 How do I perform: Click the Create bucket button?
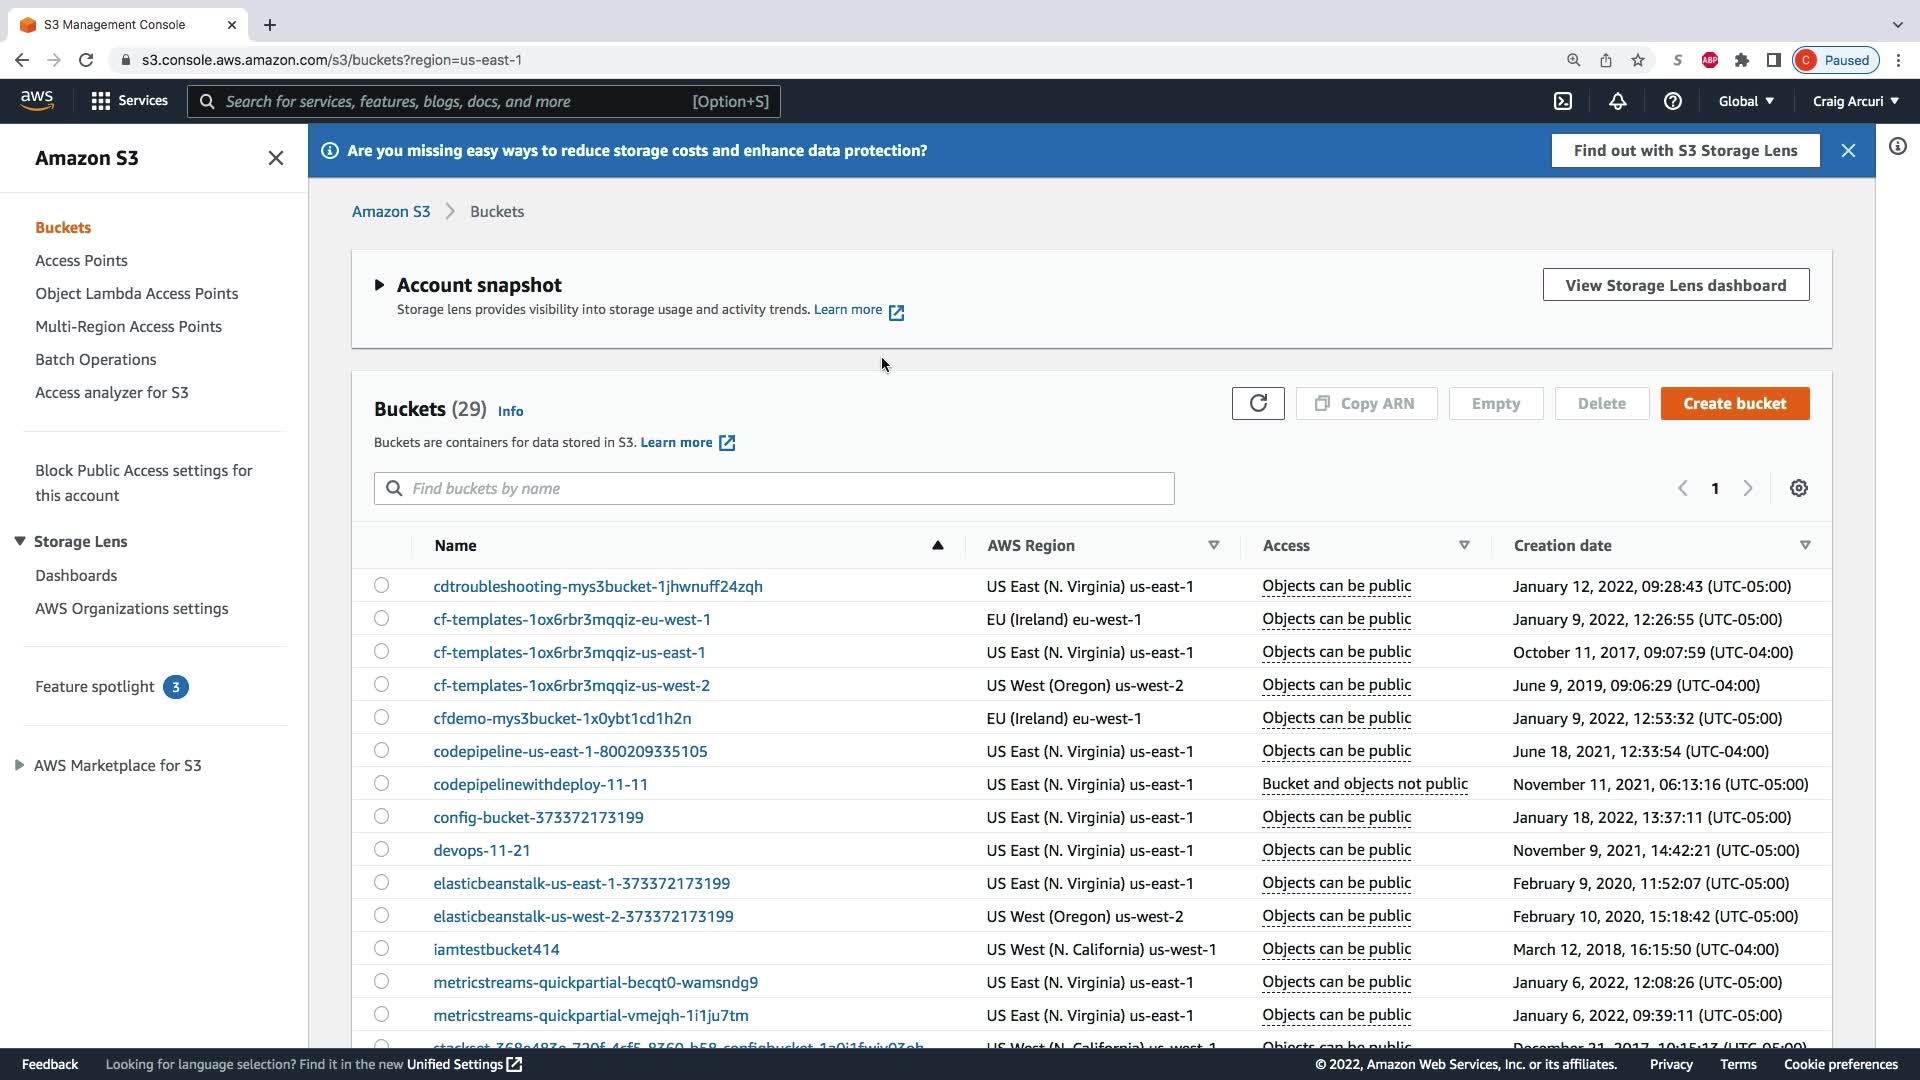pos(1734,403)
